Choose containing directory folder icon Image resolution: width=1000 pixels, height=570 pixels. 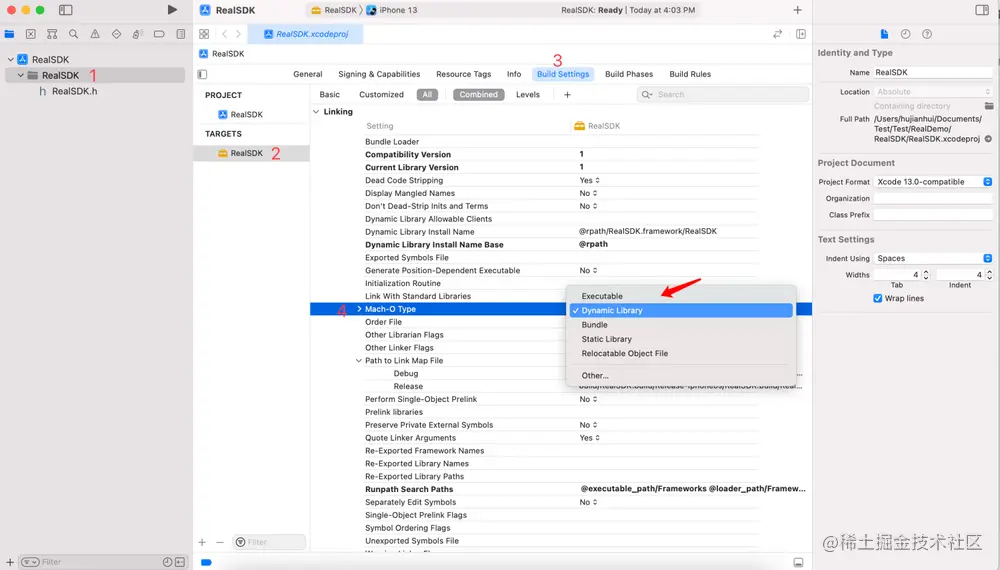point(989,106)
